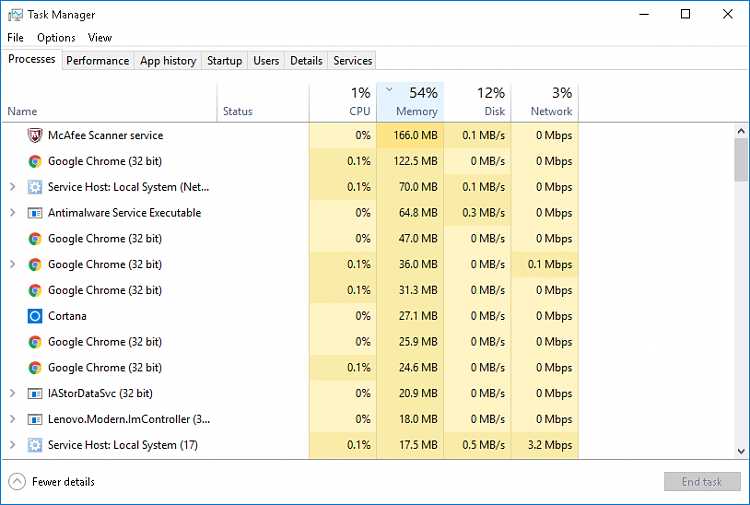Click the IAStorDataSvc process icon

pos(34,394)
